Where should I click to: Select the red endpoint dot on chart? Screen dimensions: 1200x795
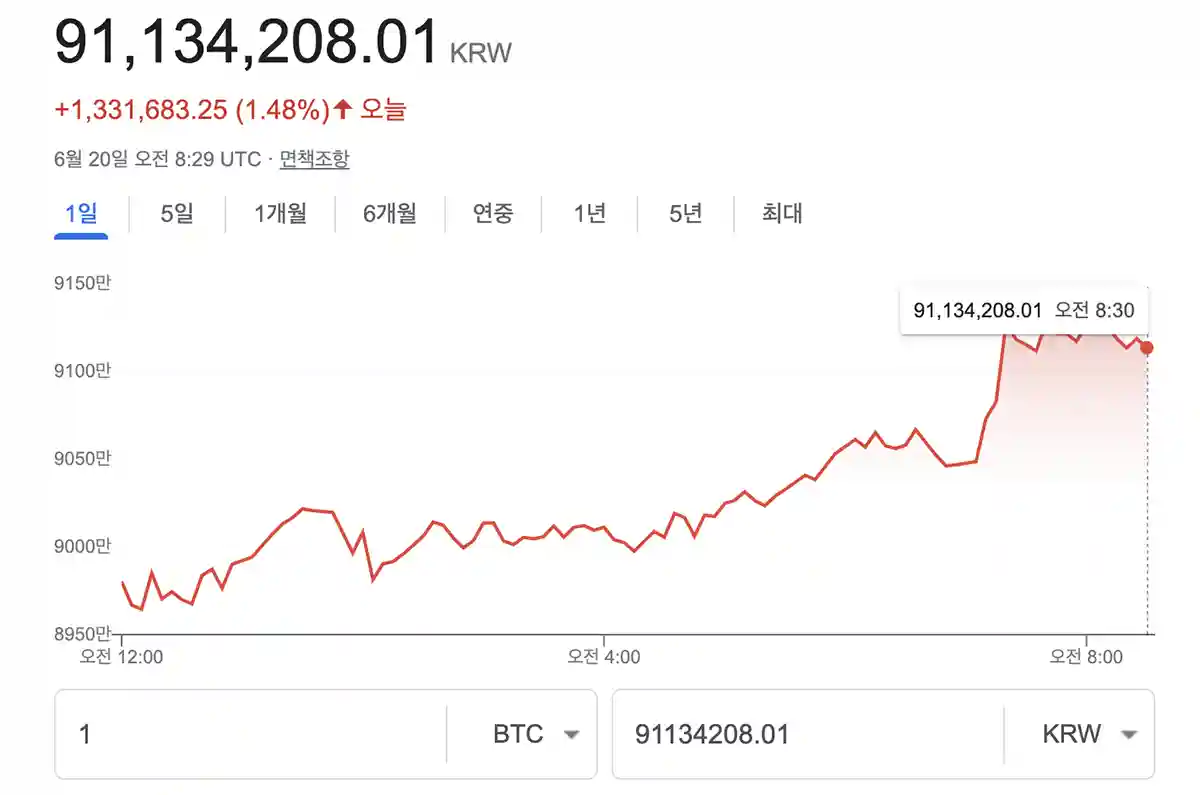(x=1145, y=348)
